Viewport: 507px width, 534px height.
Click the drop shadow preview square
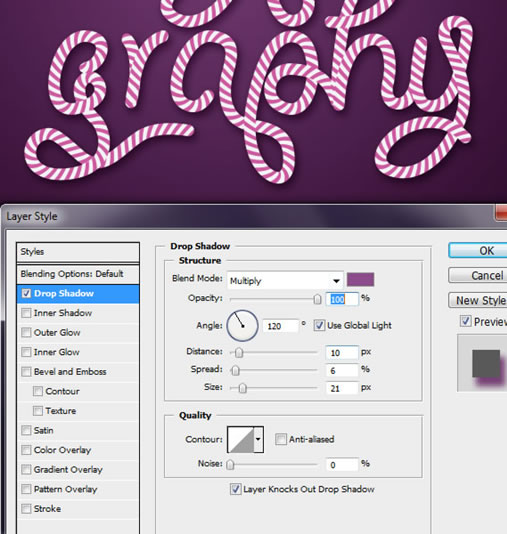(x=486, y=364)
